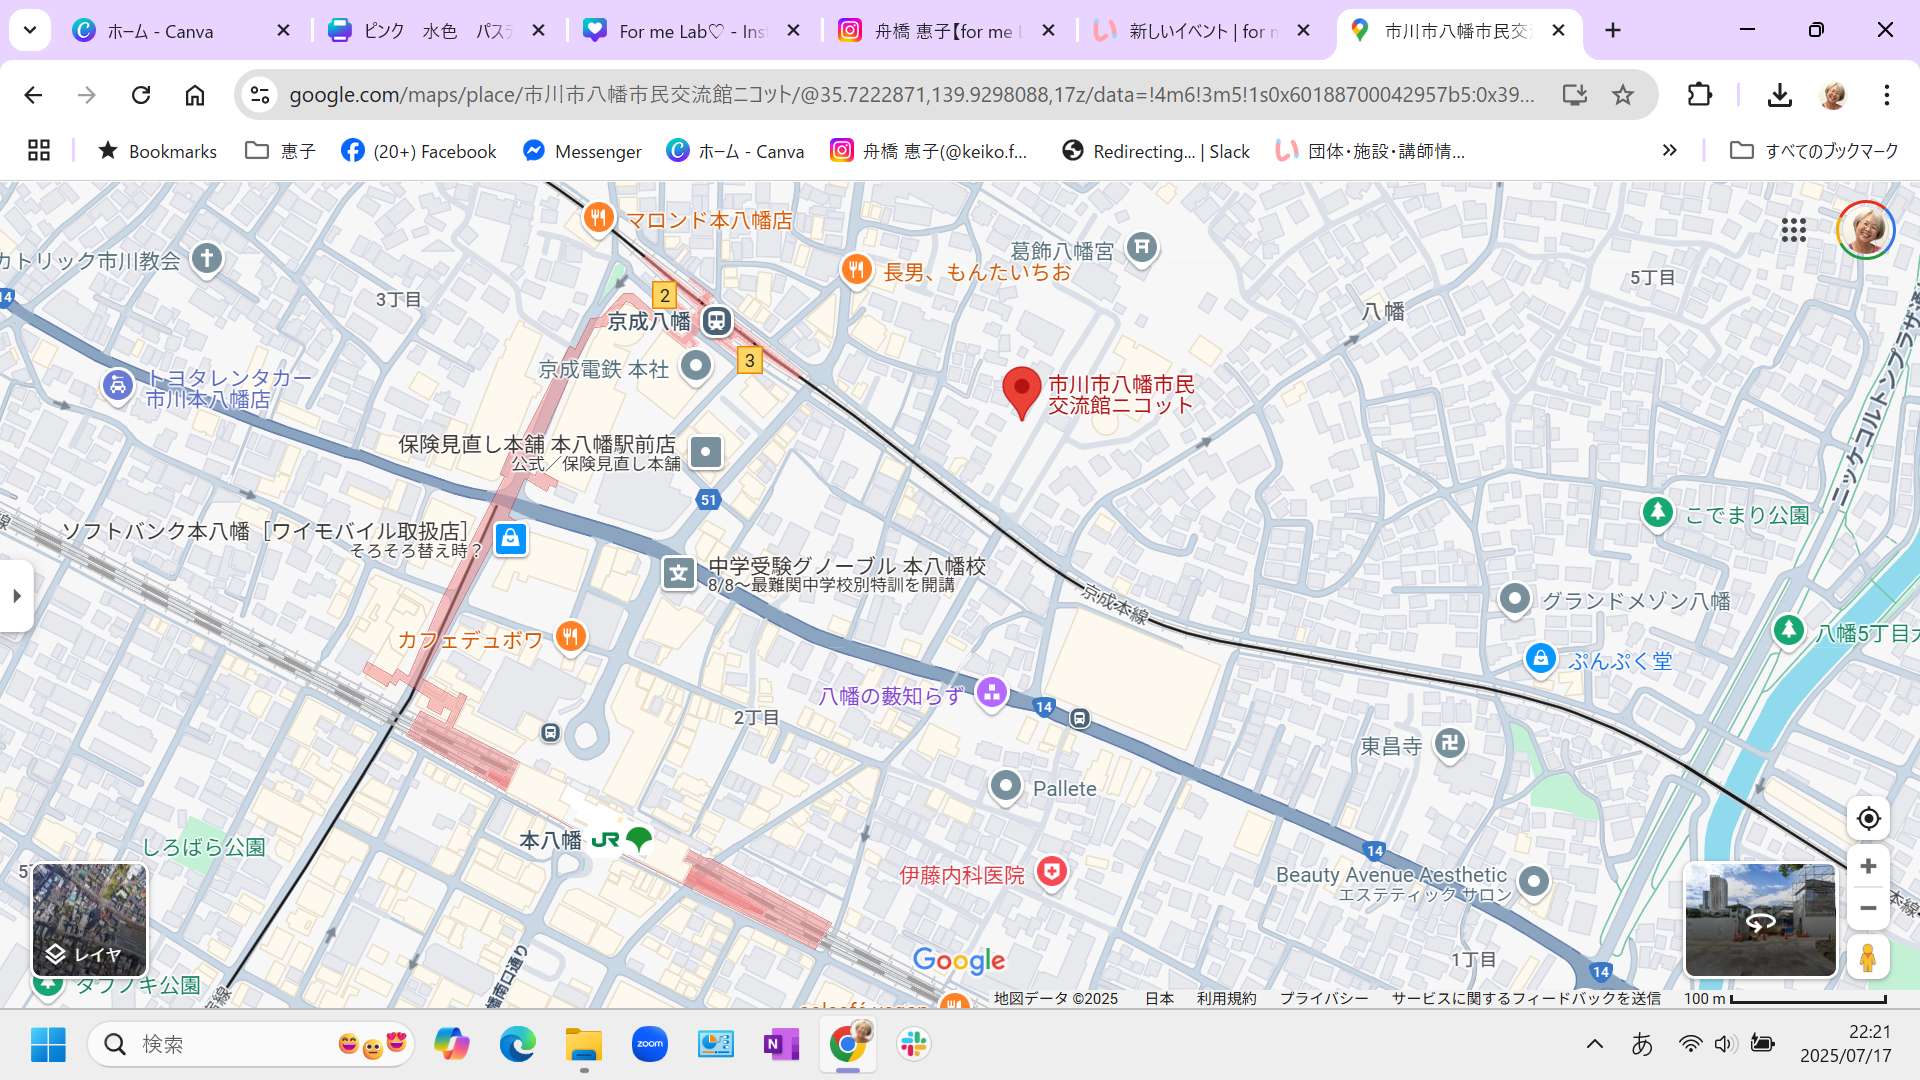
Task: Open the system volume control
Action: click(x=1725, y=1044)
